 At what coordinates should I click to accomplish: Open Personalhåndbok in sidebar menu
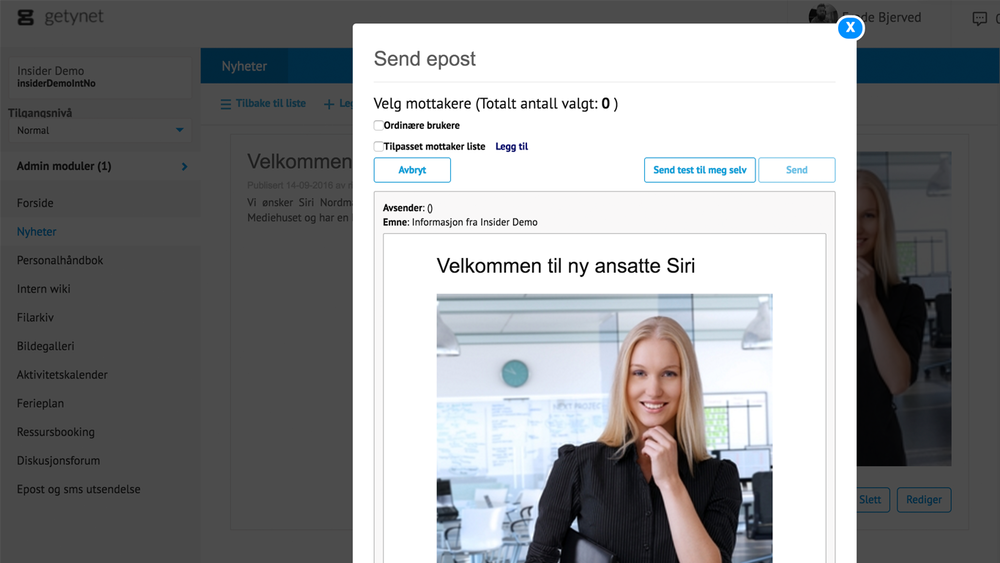pos(60,260)
